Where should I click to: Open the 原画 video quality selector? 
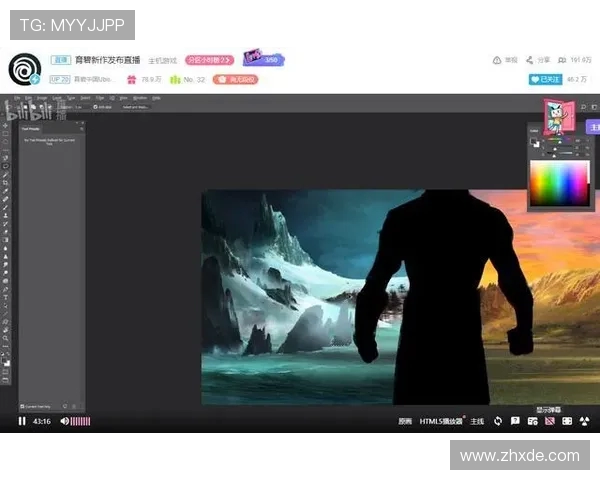[x=404, y=421]
